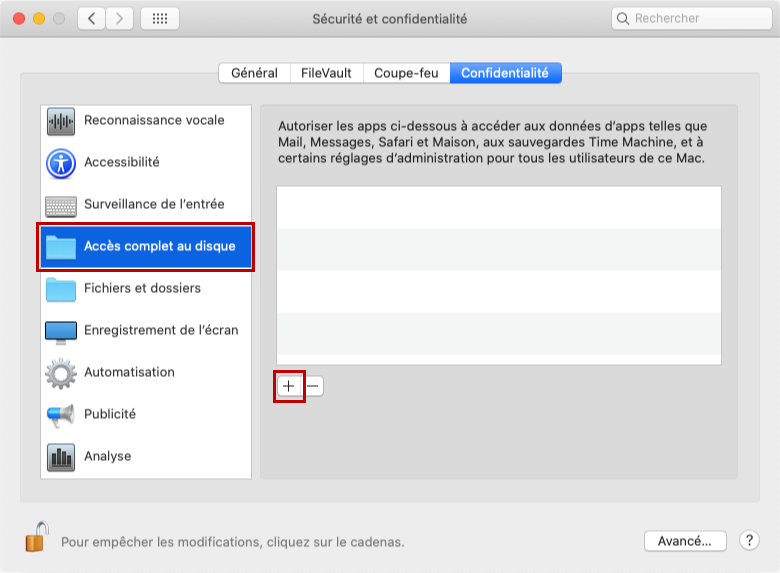This screenshot has height=573, width=780.
Task: Choose the "Accès complet au disque" label
Action: click(x=160, y=246)
